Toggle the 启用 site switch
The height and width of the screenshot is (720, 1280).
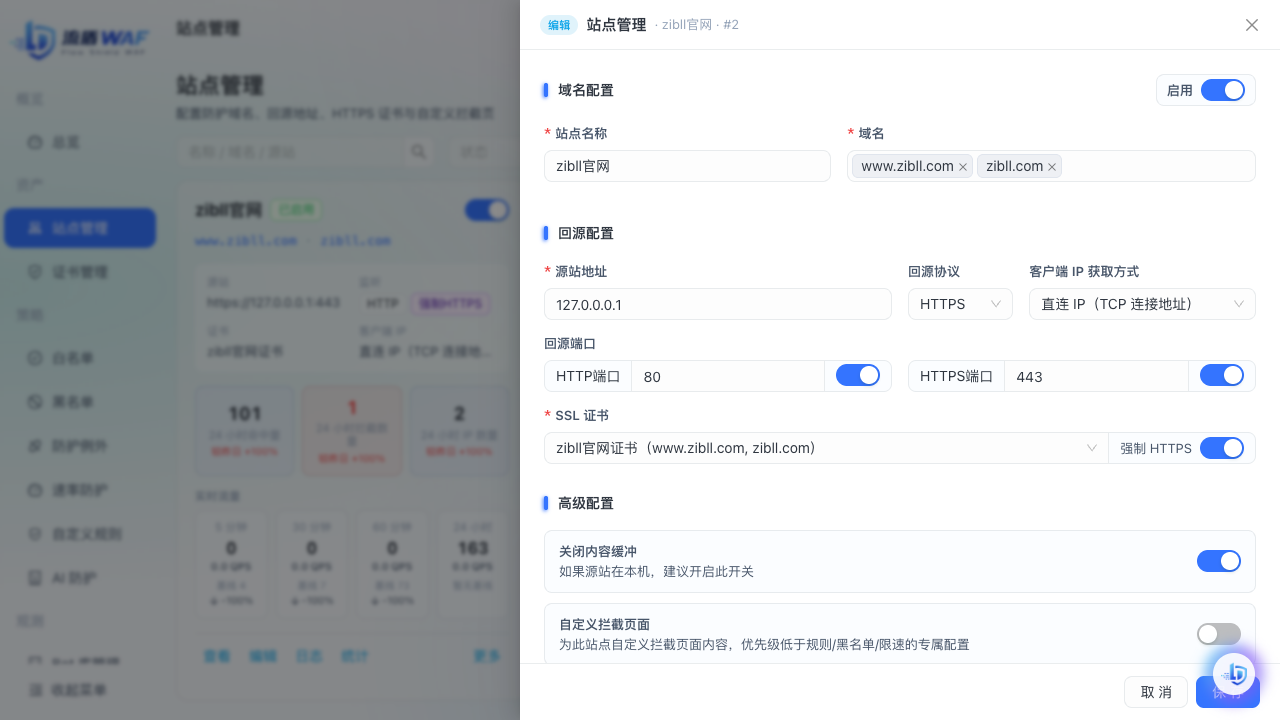[x=1223, y=90]
